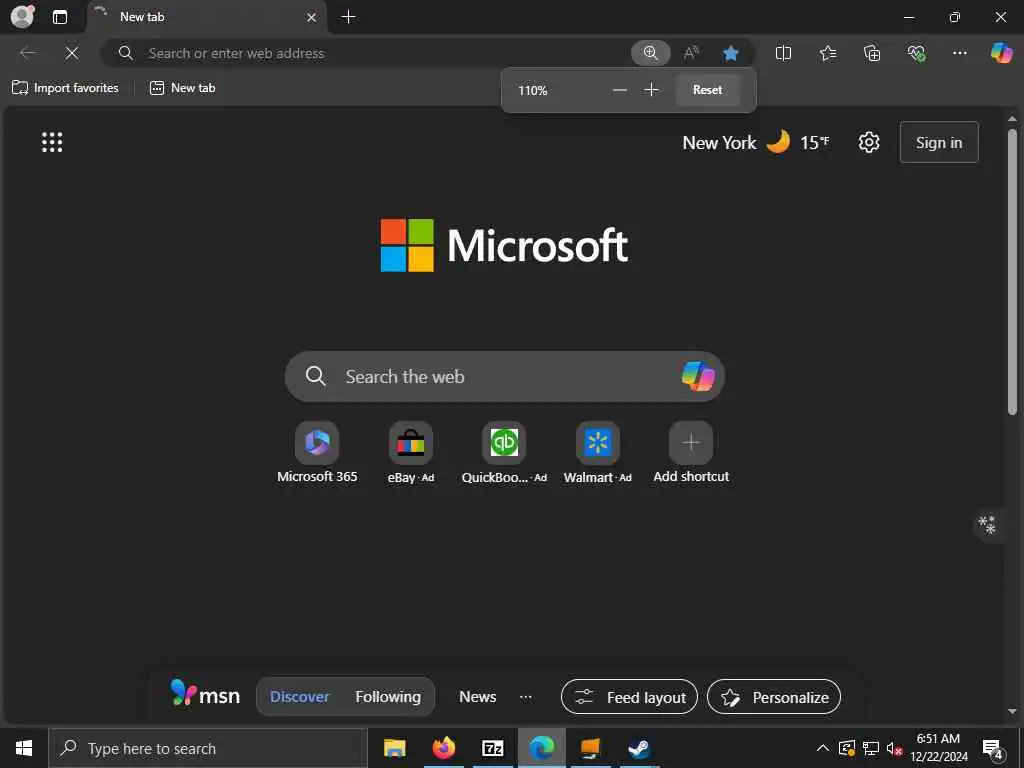Expand more feed categories ellipsis
This screenshot has width=1024, height=768.
(526, 697)
